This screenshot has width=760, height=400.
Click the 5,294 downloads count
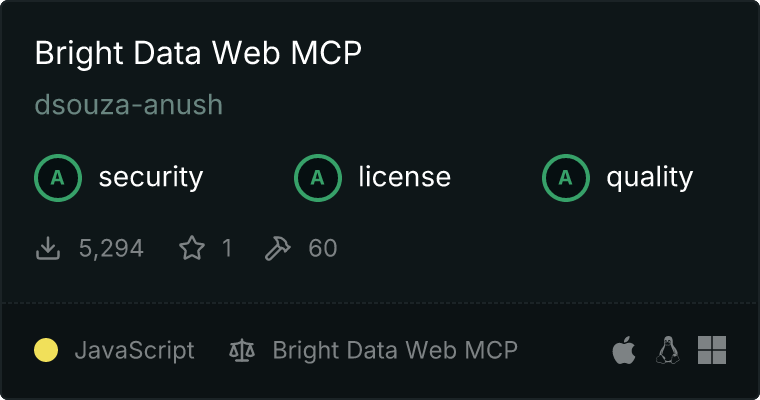pyautogui.click(x=111, y=248)
